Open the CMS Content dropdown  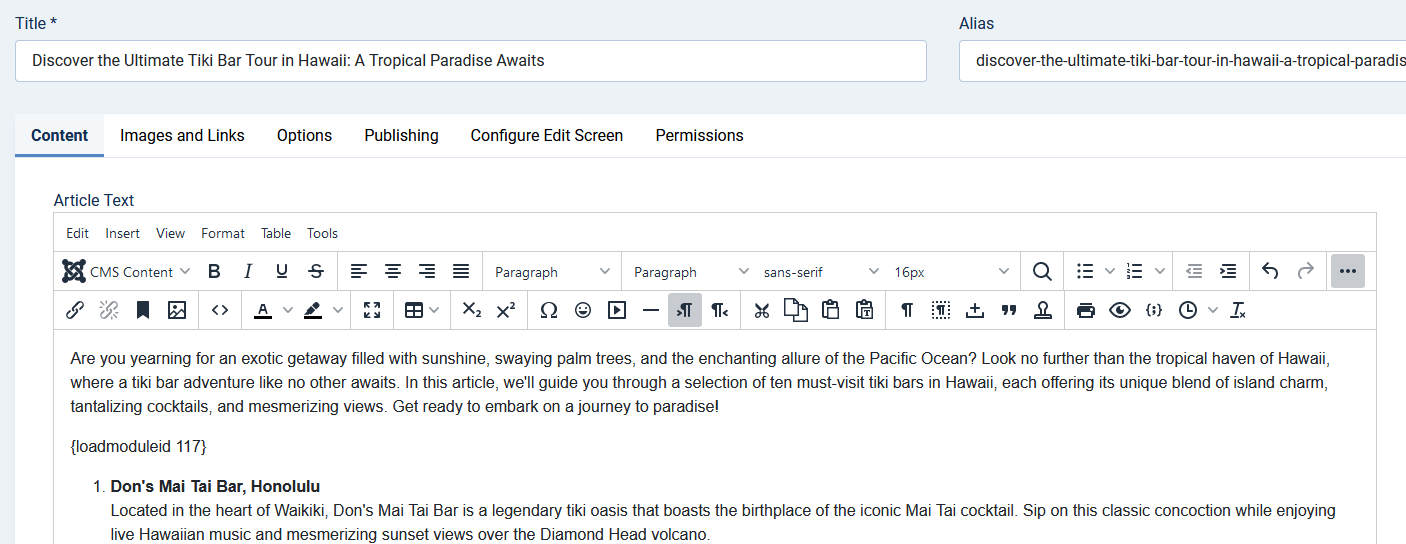coord(125,271)
